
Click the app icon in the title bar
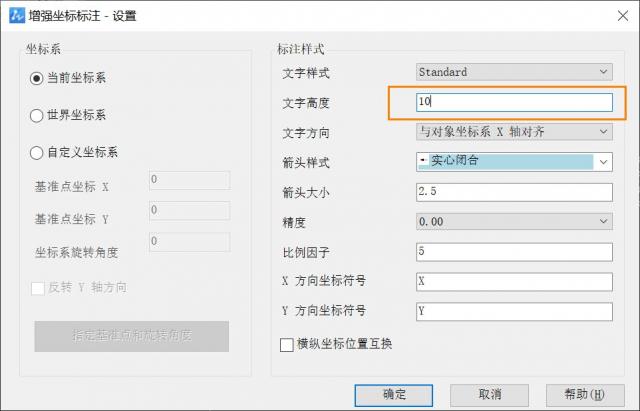16,15
